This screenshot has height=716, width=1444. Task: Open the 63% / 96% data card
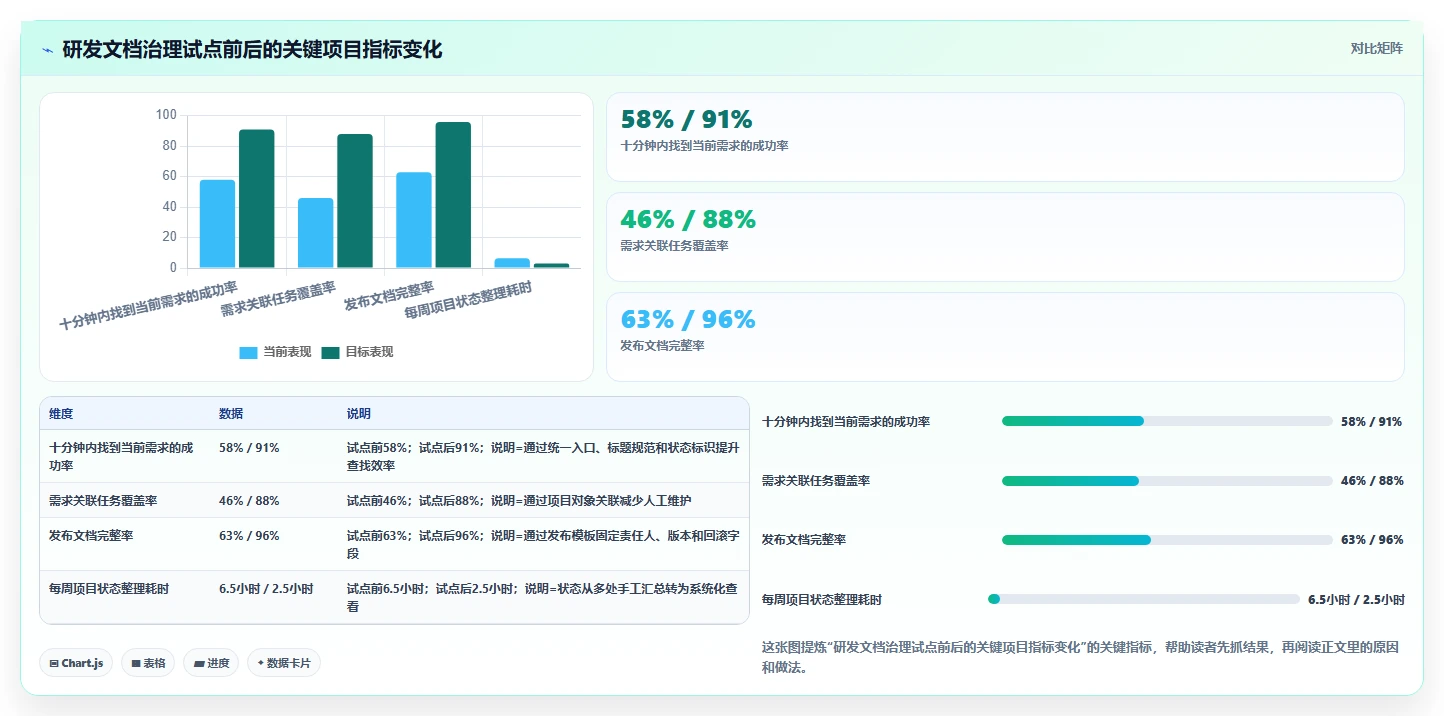tap(1005, 337)
